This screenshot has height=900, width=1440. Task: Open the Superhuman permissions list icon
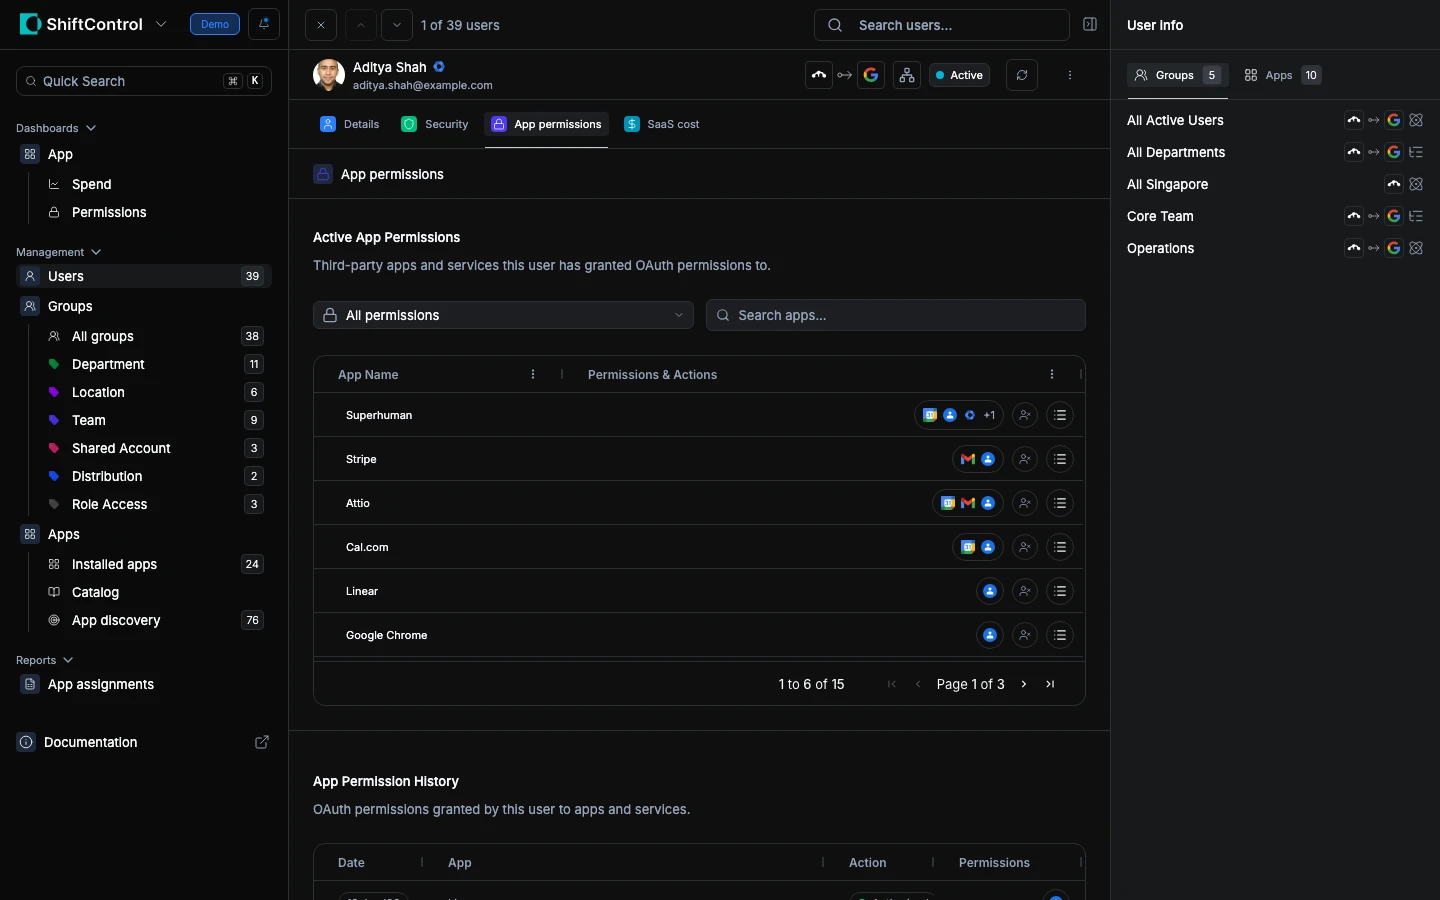tap(1060, 415)
